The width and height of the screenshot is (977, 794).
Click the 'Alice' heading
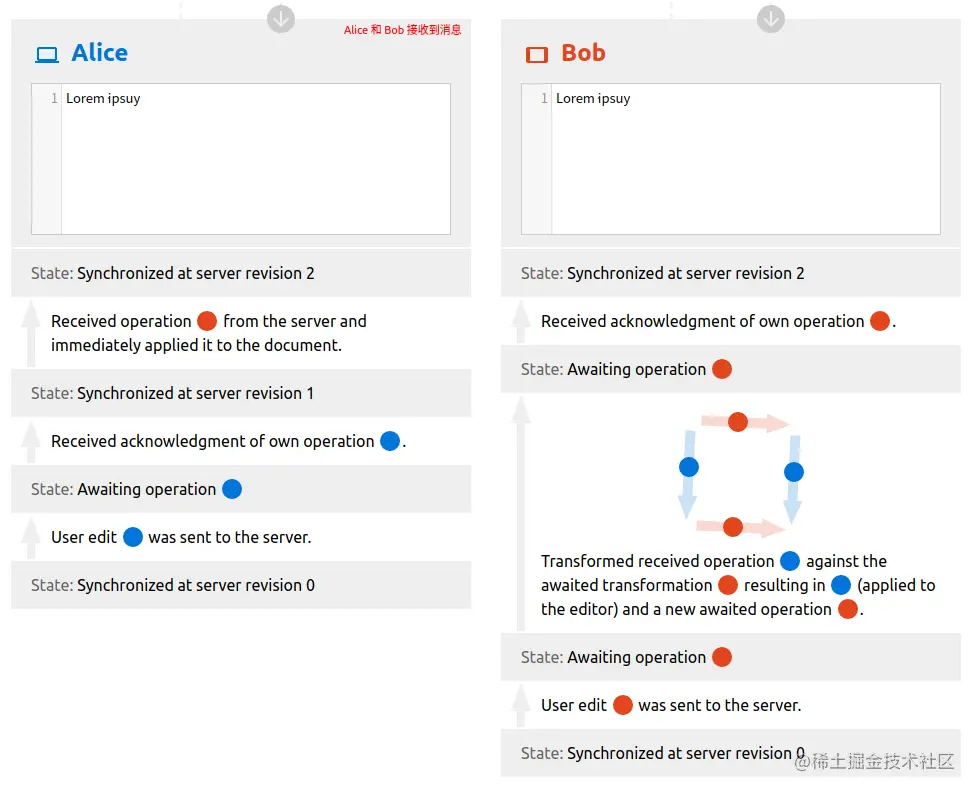[100, 53]
